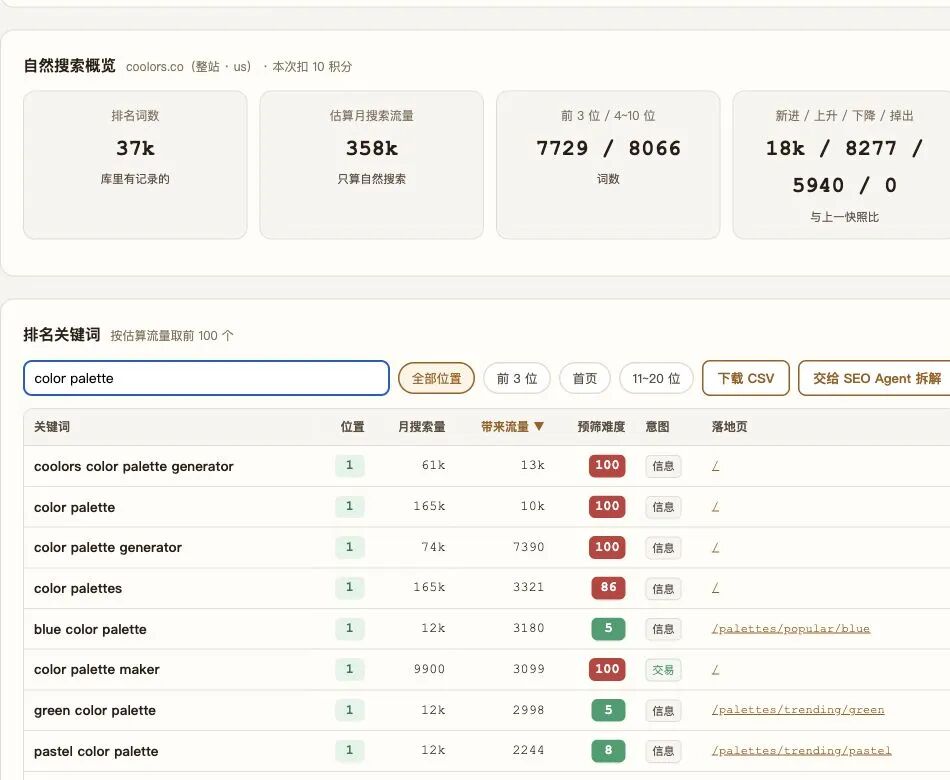Click the keyword 'pastel color palette'
This screenshot has height=780, width=950.
pyautogui.click(x=96, y=752)
